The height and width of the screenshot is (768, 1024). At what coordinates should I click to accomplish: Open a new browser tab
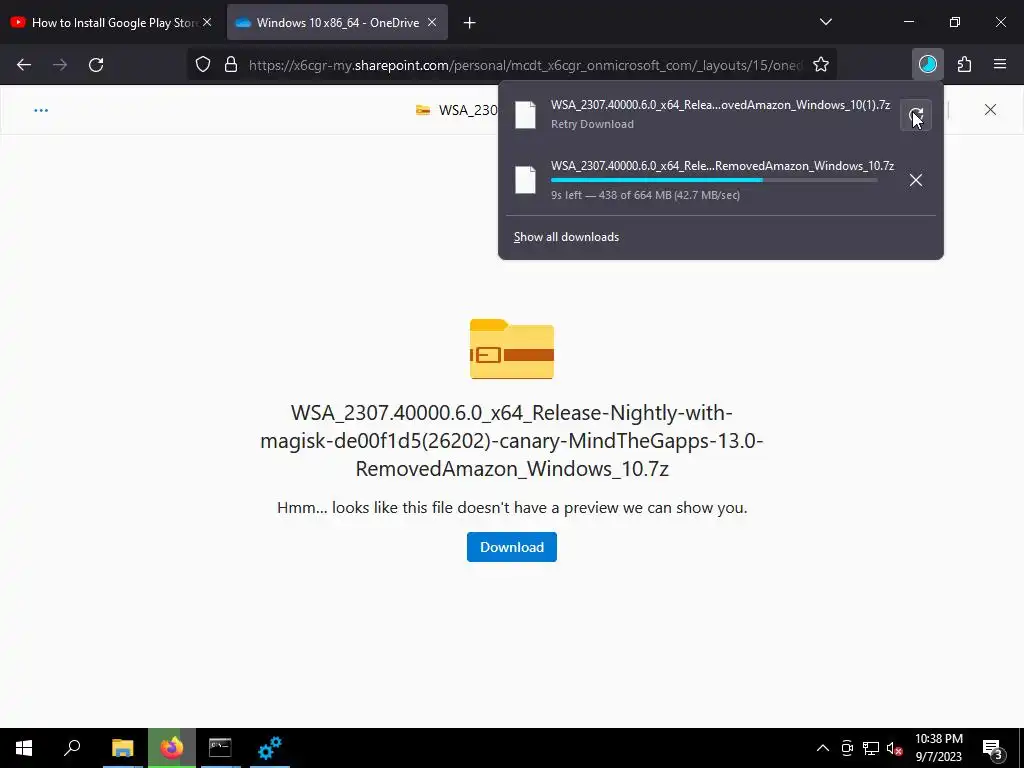coord(469,23)
